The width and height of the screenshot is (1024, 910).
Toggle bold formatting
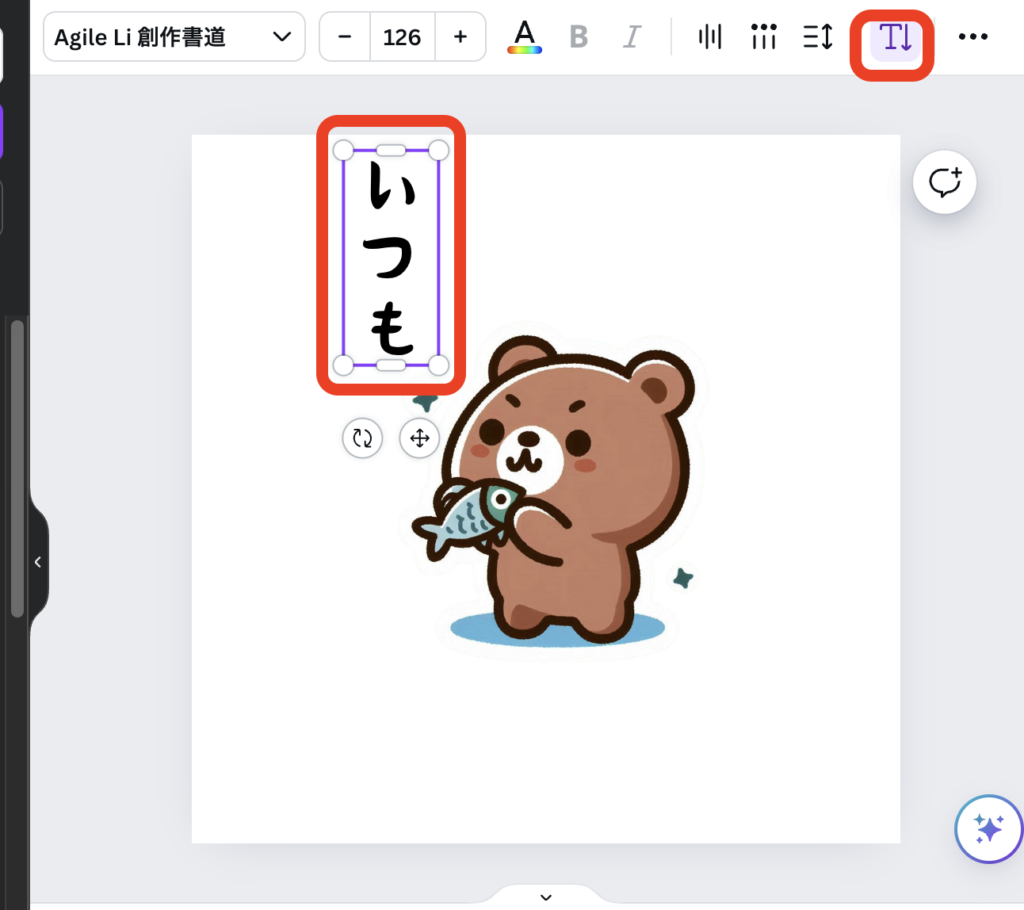click(x=578, y=38)
